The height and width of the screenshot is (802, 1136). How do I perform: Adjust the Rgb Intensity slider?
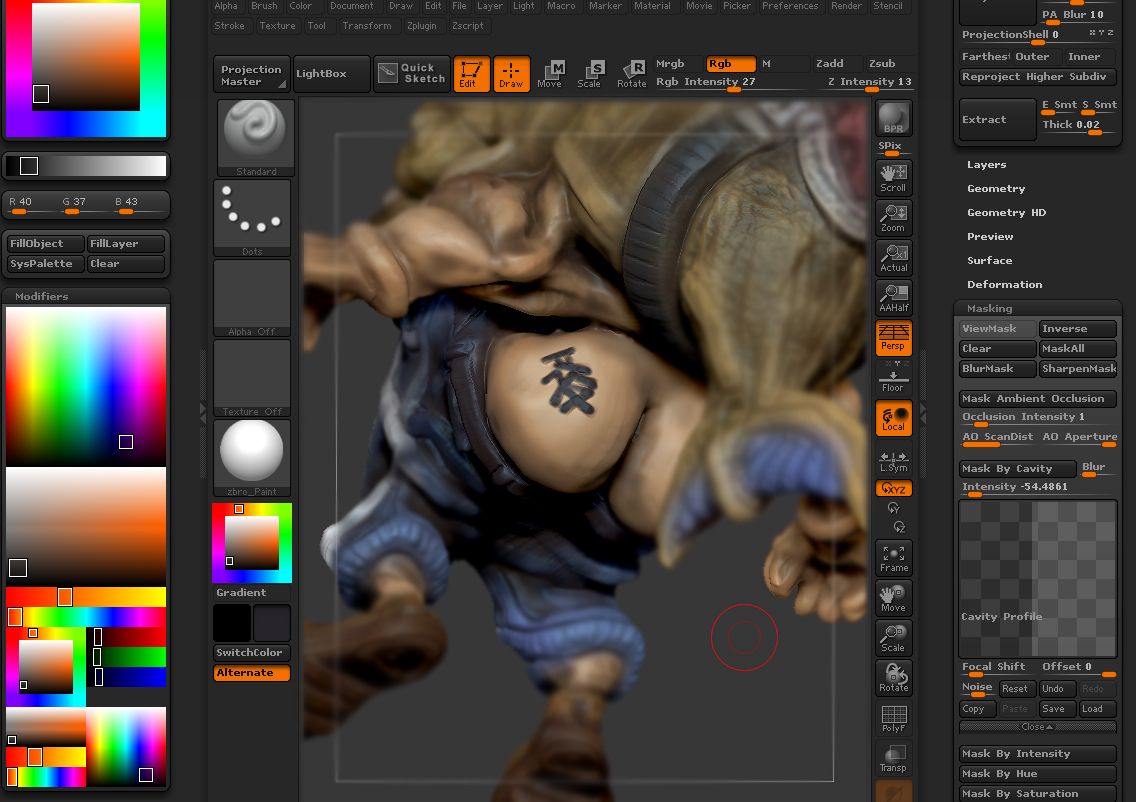click(x=733, y=83)
